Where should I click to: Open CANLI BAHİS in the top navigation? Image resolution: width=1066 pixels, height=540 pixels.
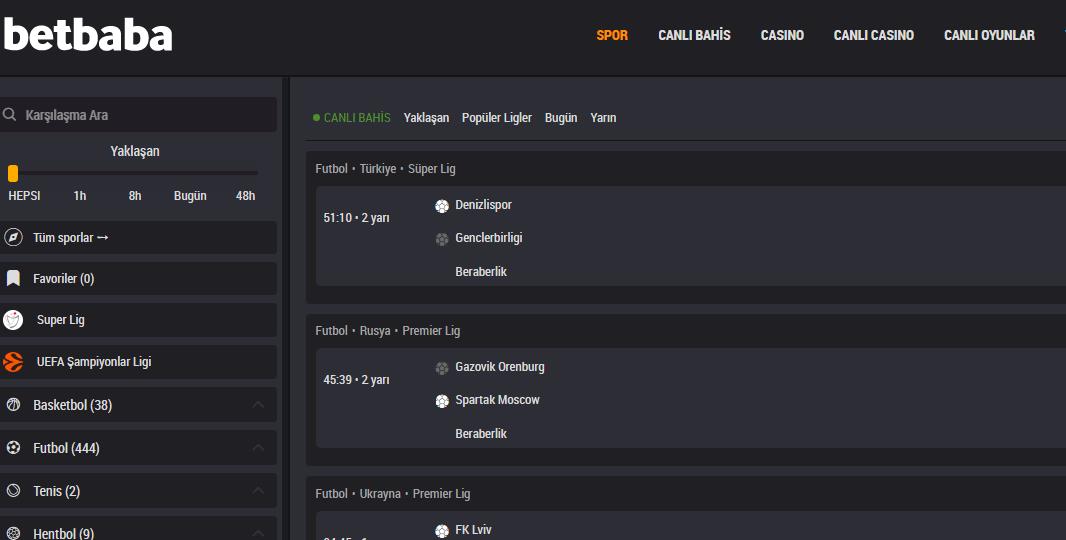(694, 35)
